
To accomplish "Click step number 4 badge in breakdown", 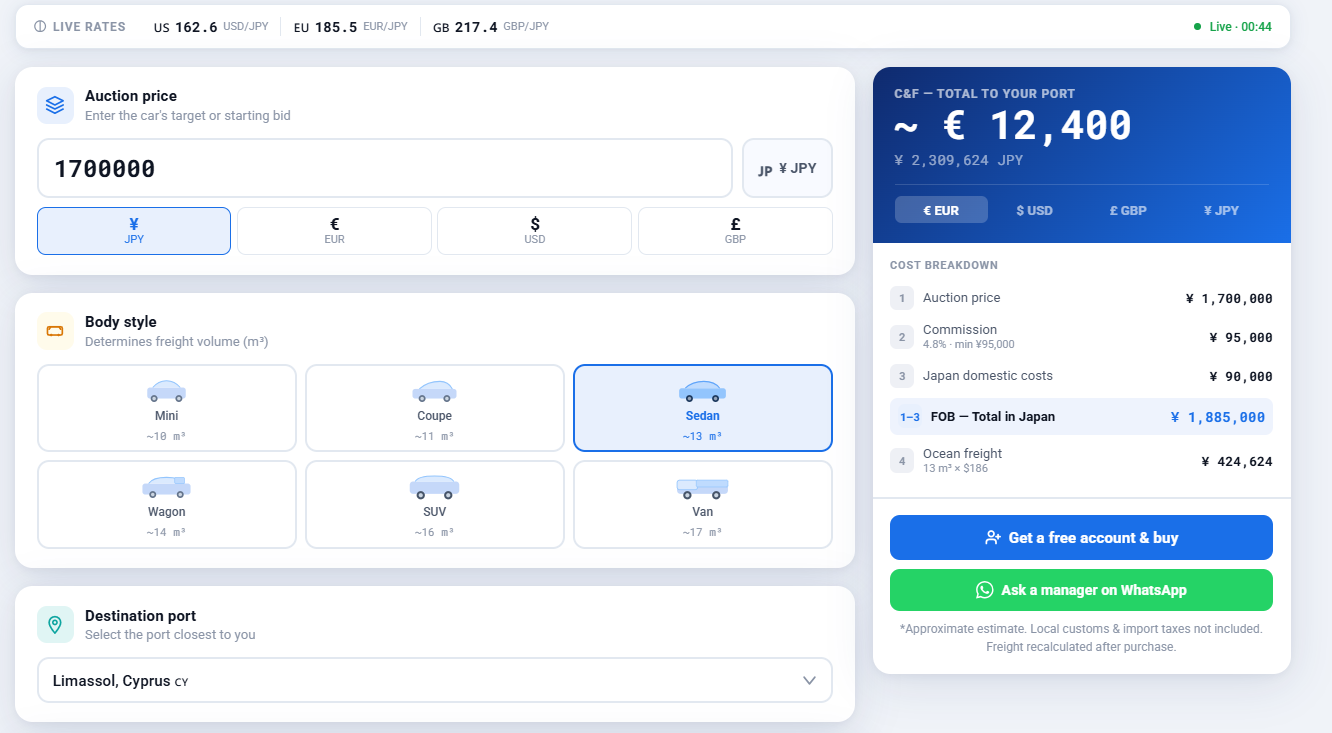I will click(902, 460).
